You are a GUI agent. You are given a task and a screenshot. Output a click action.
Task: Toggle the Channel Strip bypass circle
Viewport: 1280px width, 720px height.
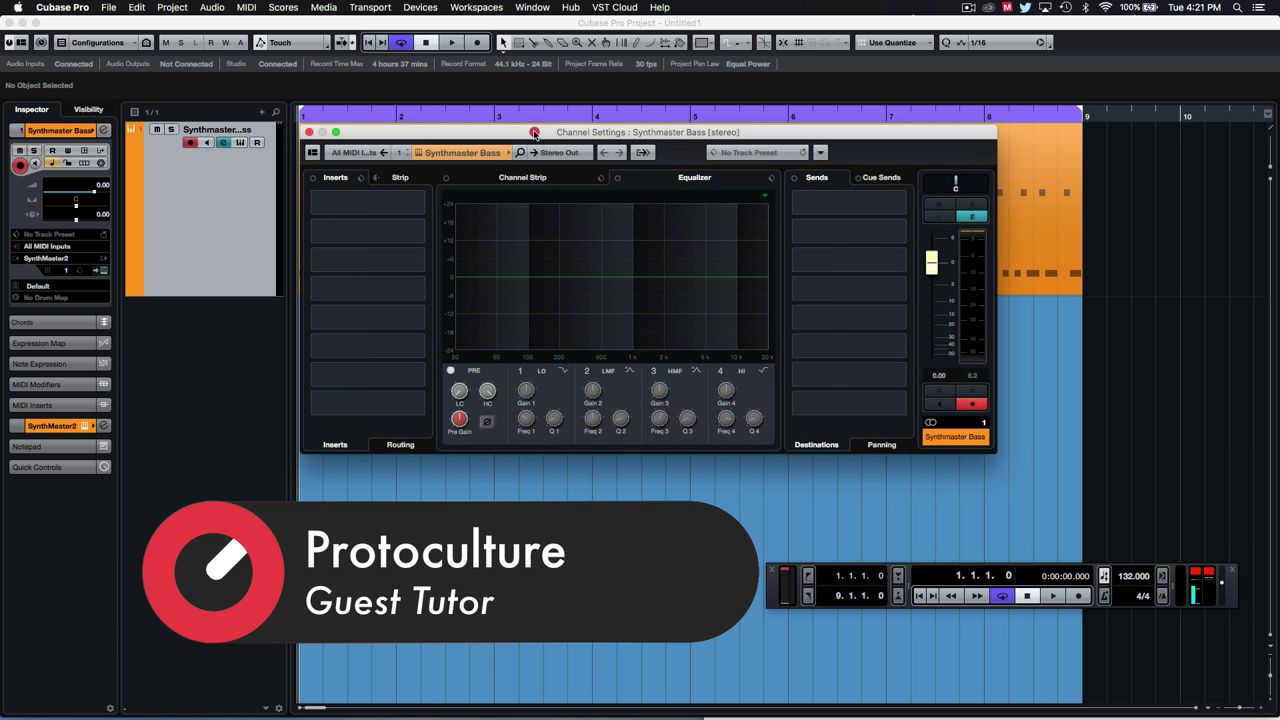[446, 178]
